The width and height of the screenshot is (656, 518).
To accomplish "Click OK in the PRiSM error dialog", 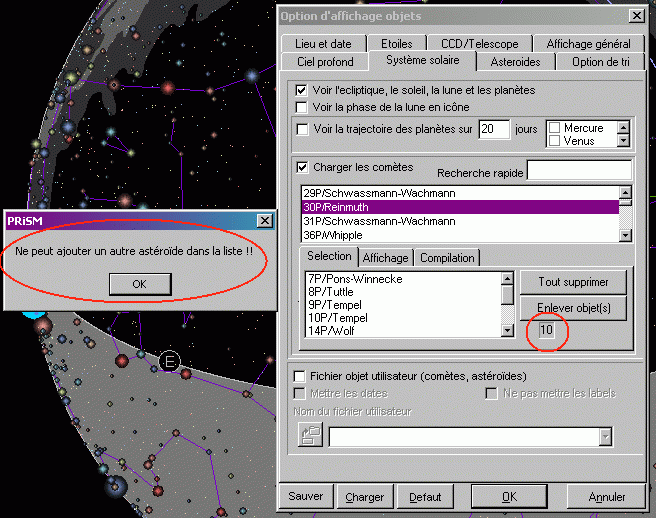I will click(139, 283).
